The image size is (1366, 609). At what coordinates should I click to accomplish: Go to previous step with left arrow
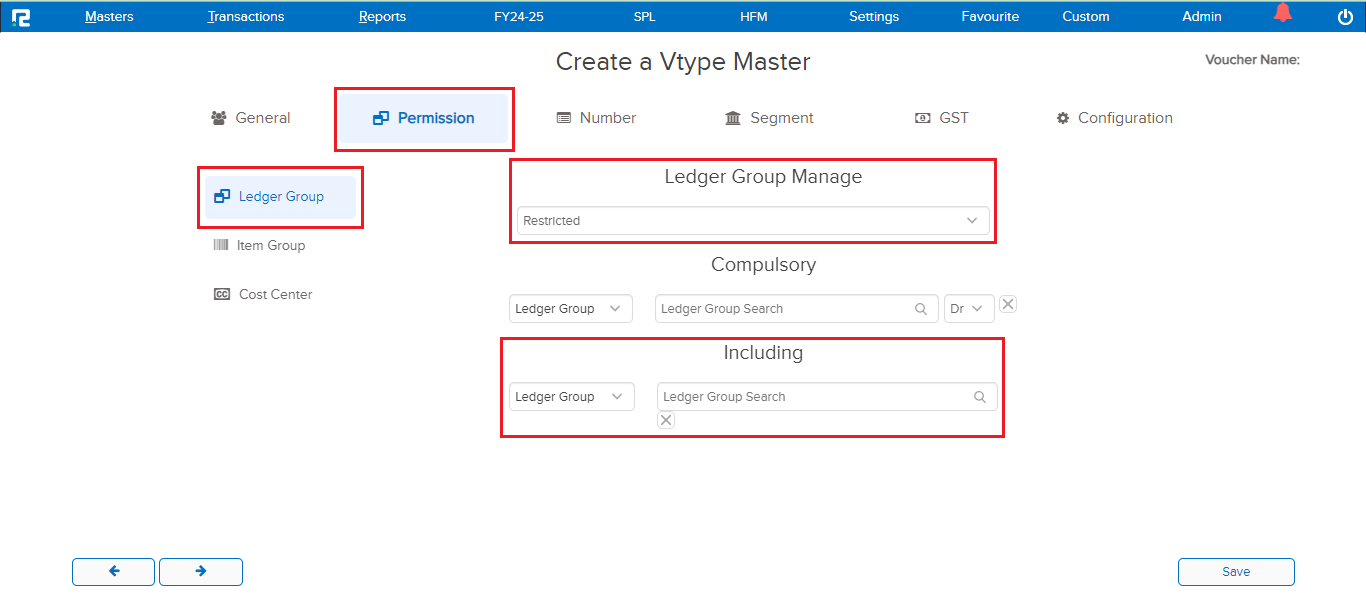tap(113, 571)
